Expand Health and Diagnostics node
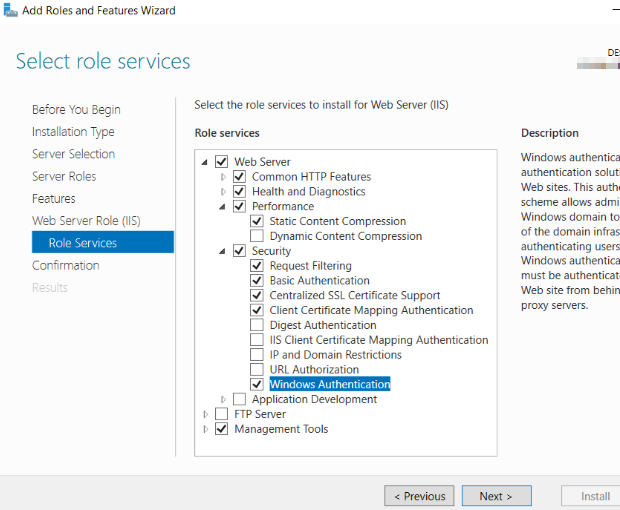Image resolution: width=620 pixels, height=510 pixels. click(x=223, y=192)
